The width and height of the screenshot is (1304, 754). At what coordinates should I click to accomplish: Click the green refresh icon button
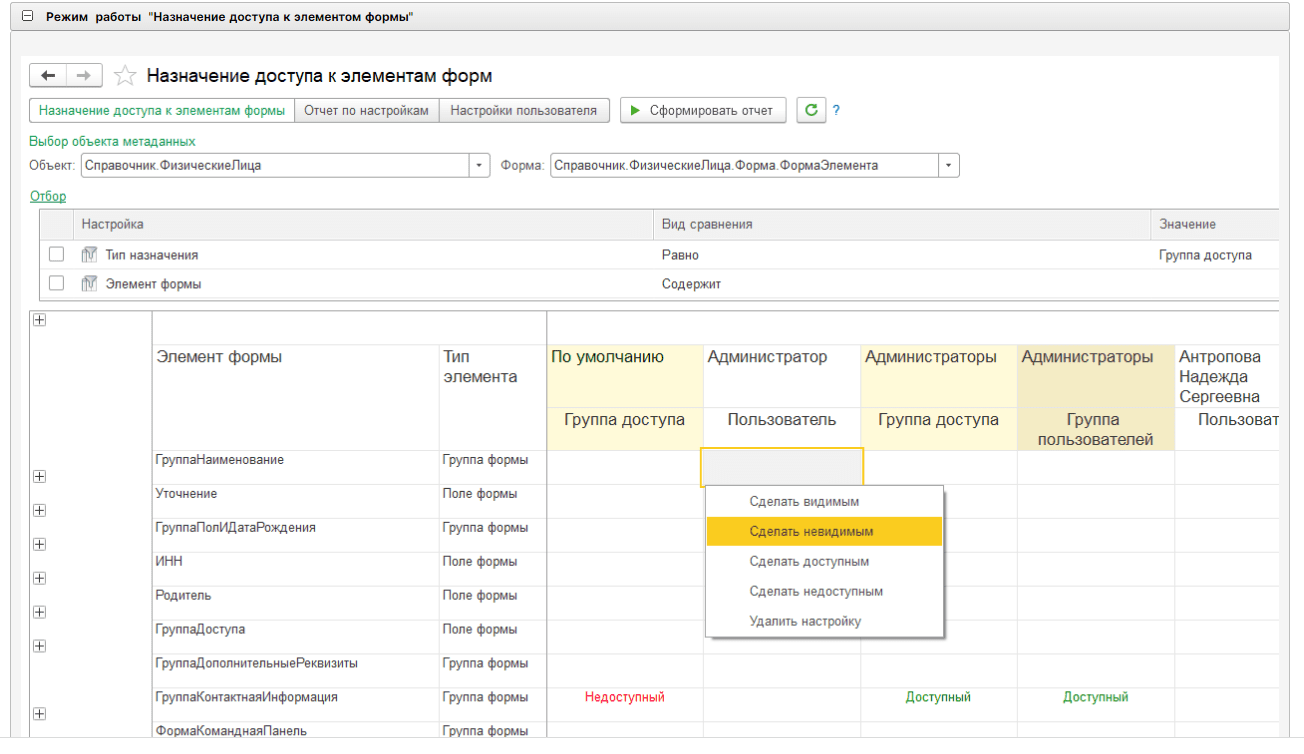tap(810, 110)
